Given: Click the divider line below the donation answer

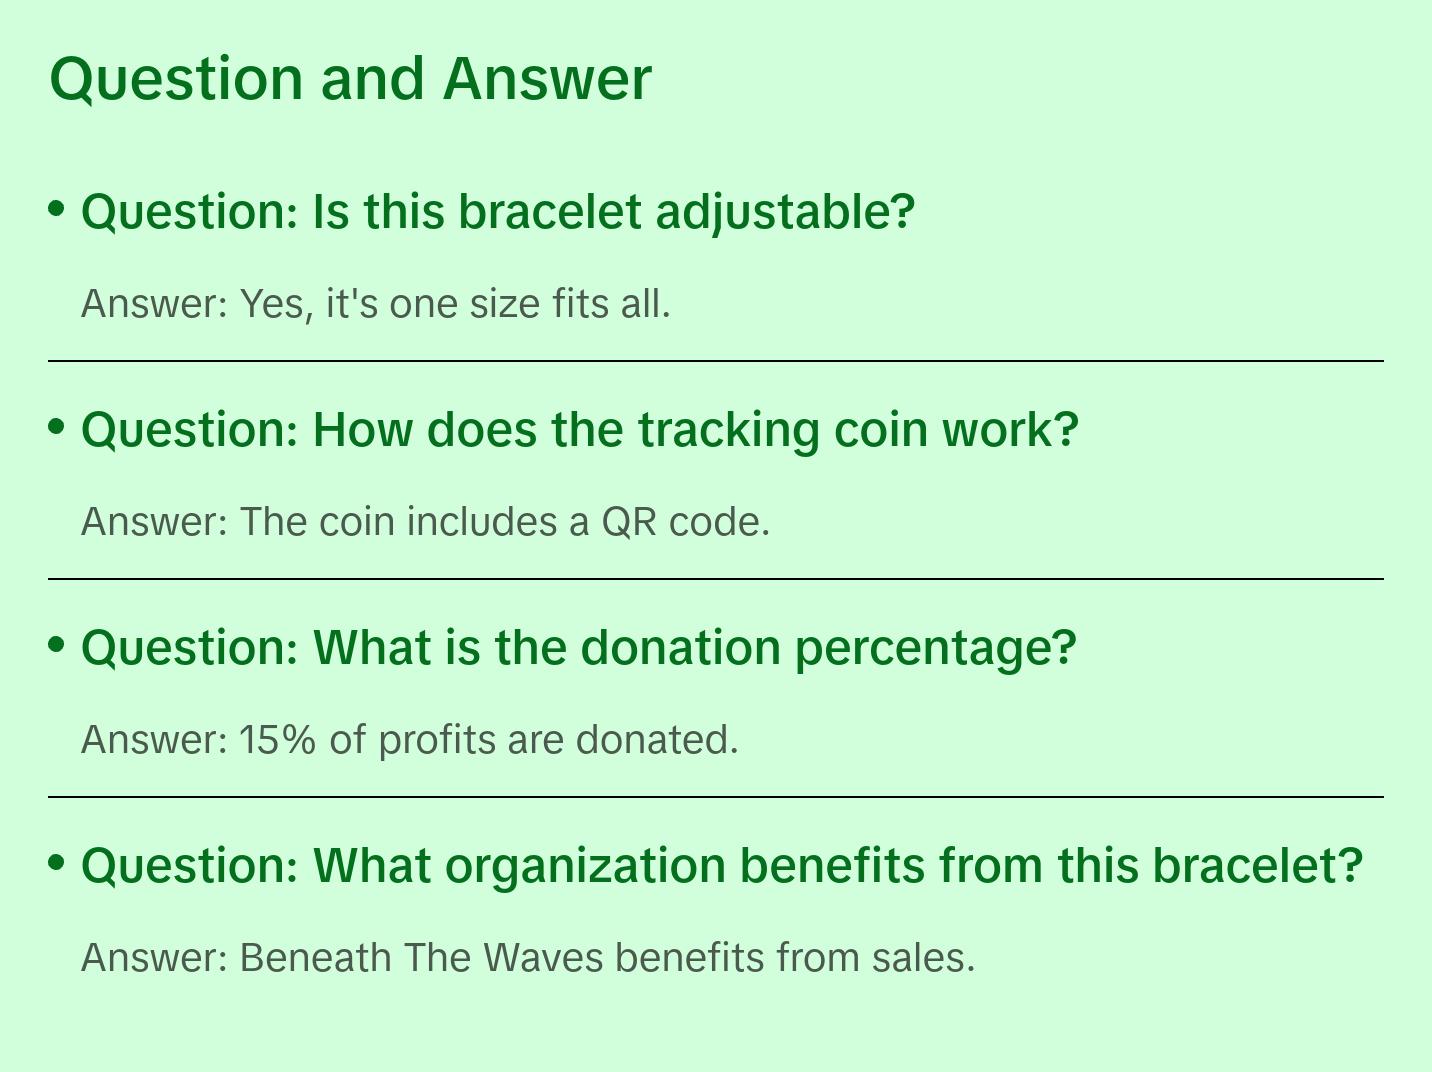Looking at the screenshot, I should click(715, 797).
